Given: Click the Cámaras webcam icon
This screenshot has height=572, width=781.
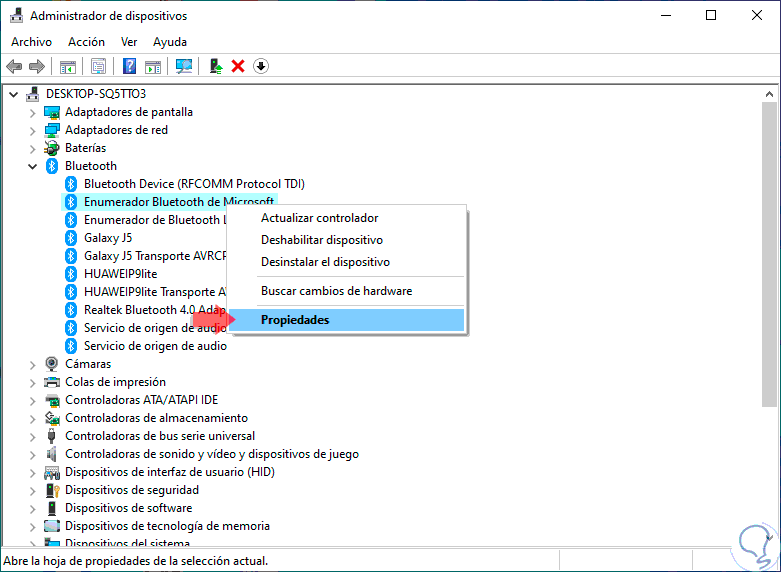Looking at the screenshot, I should coord(51,364).
